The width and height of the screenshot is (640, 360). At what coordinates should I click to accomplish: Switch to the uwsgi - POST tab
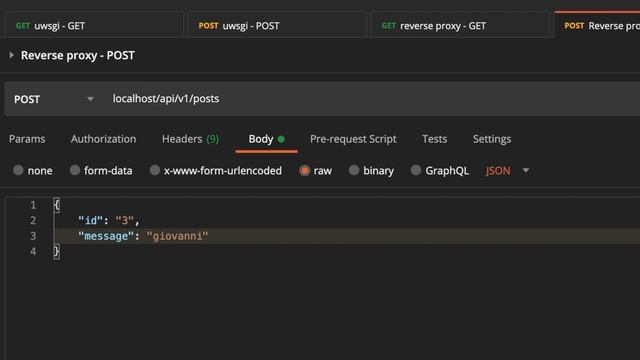[x=276, y=26]
